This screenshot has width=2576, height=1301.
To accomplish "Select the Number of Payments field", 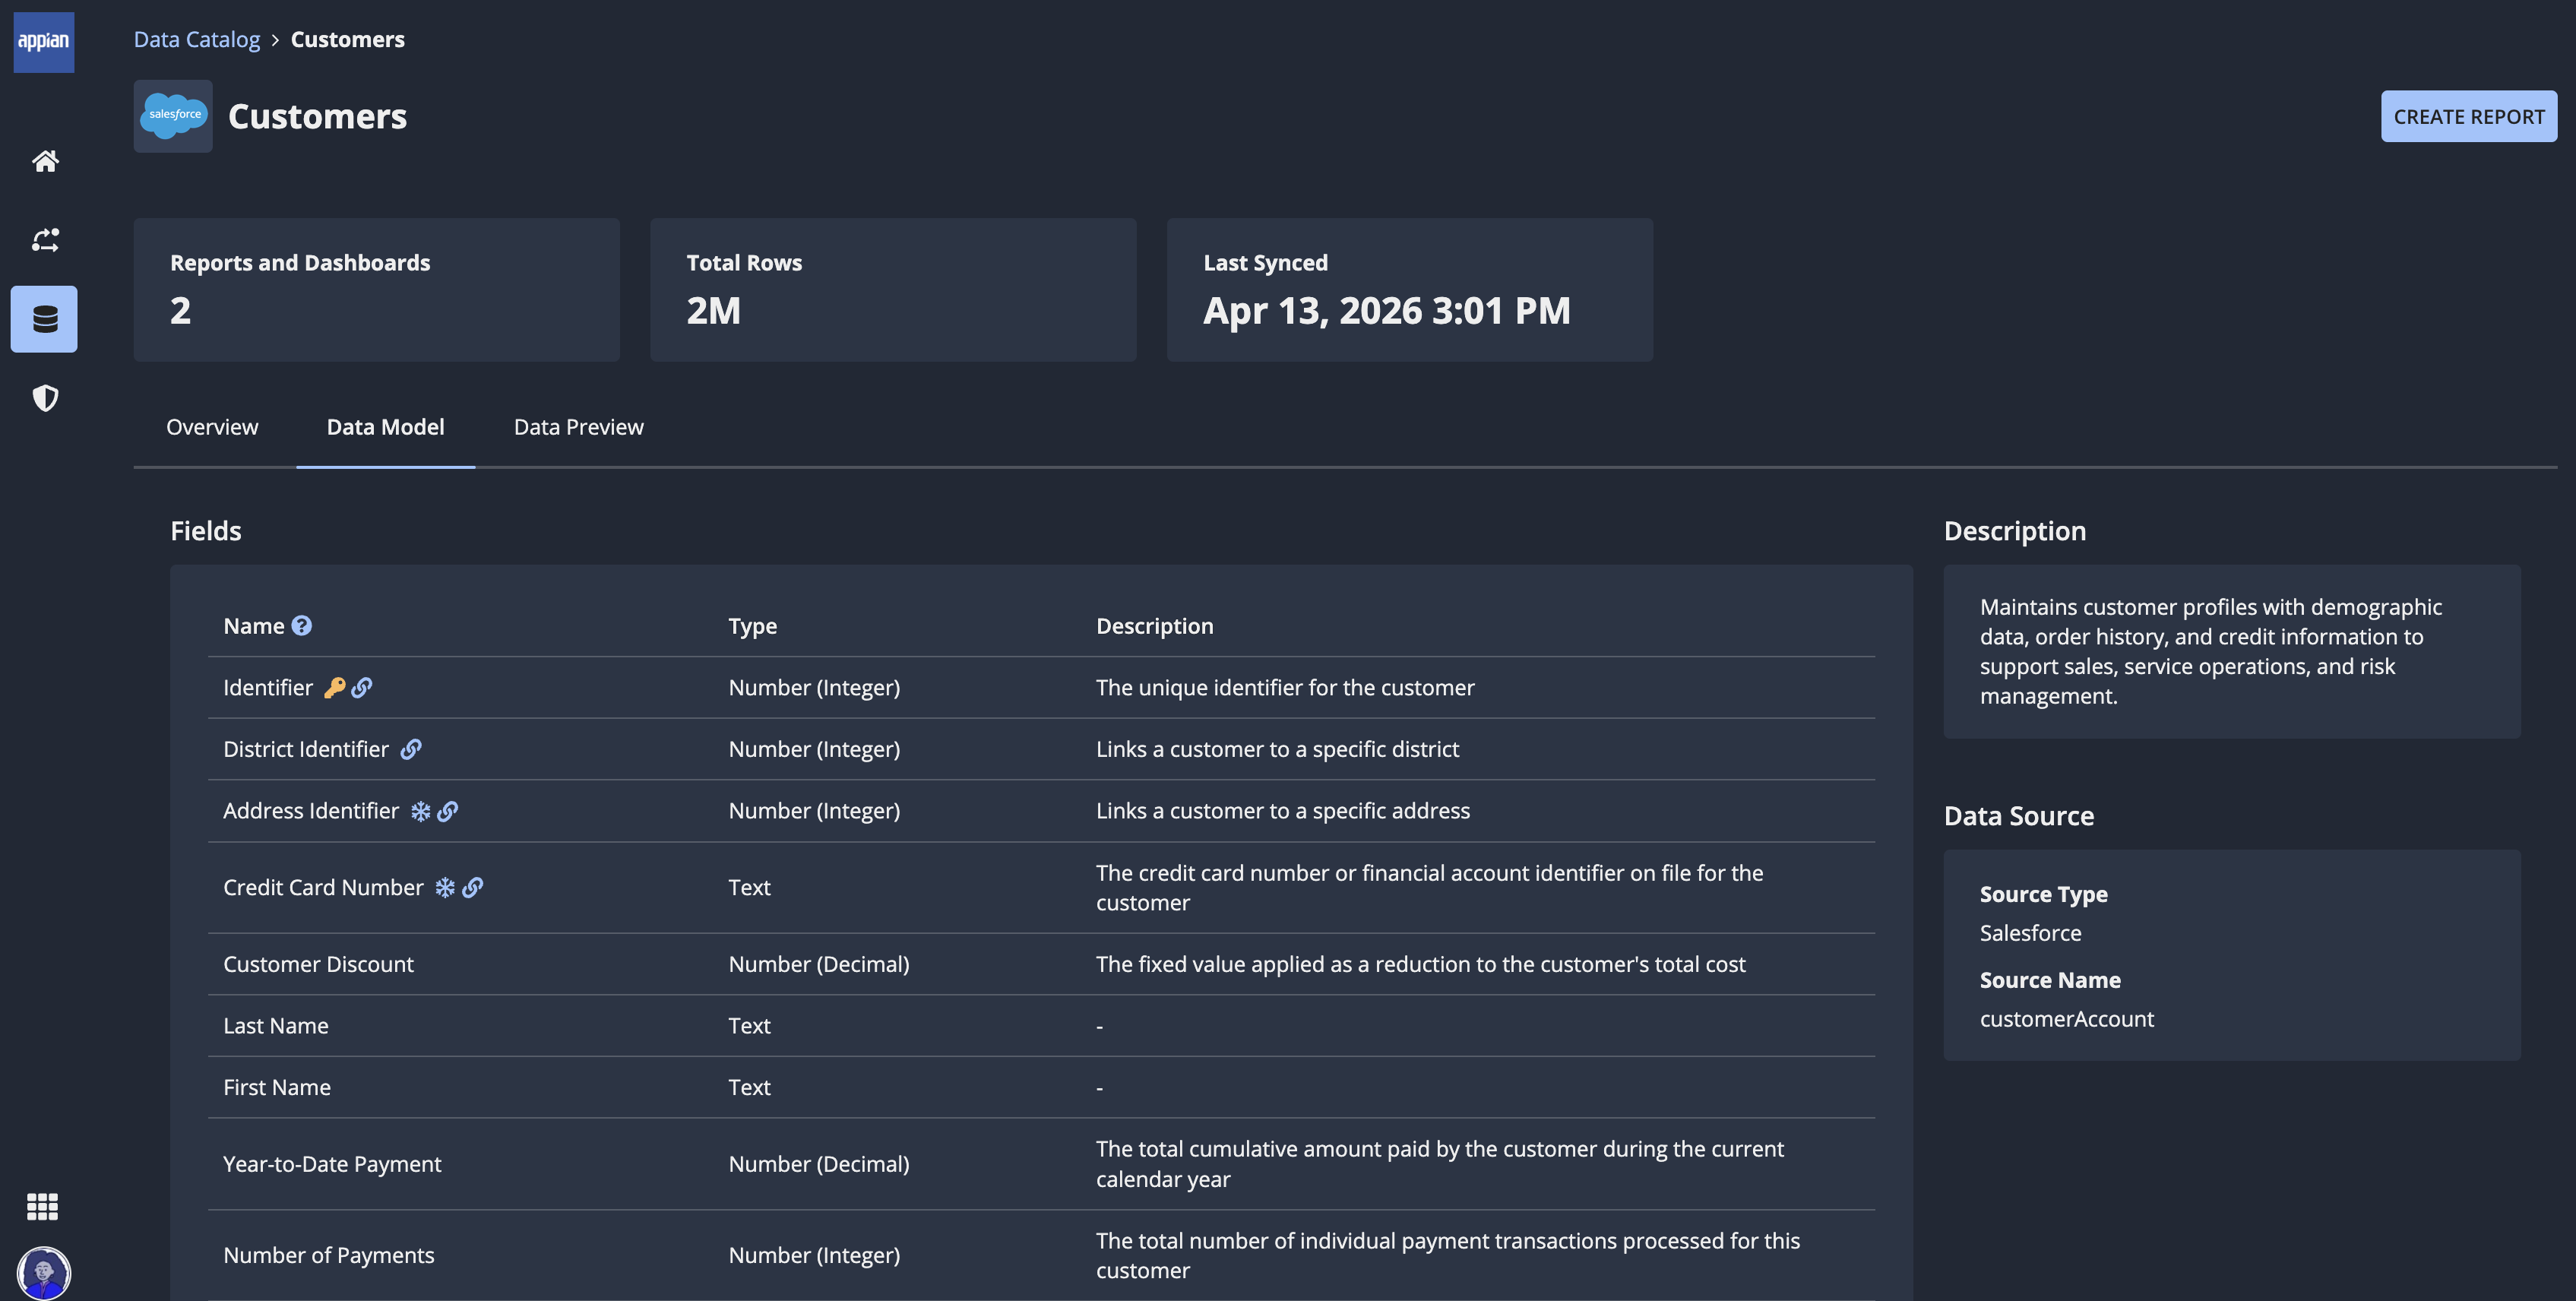I will pyautogui.click(x=329, y=1255).
